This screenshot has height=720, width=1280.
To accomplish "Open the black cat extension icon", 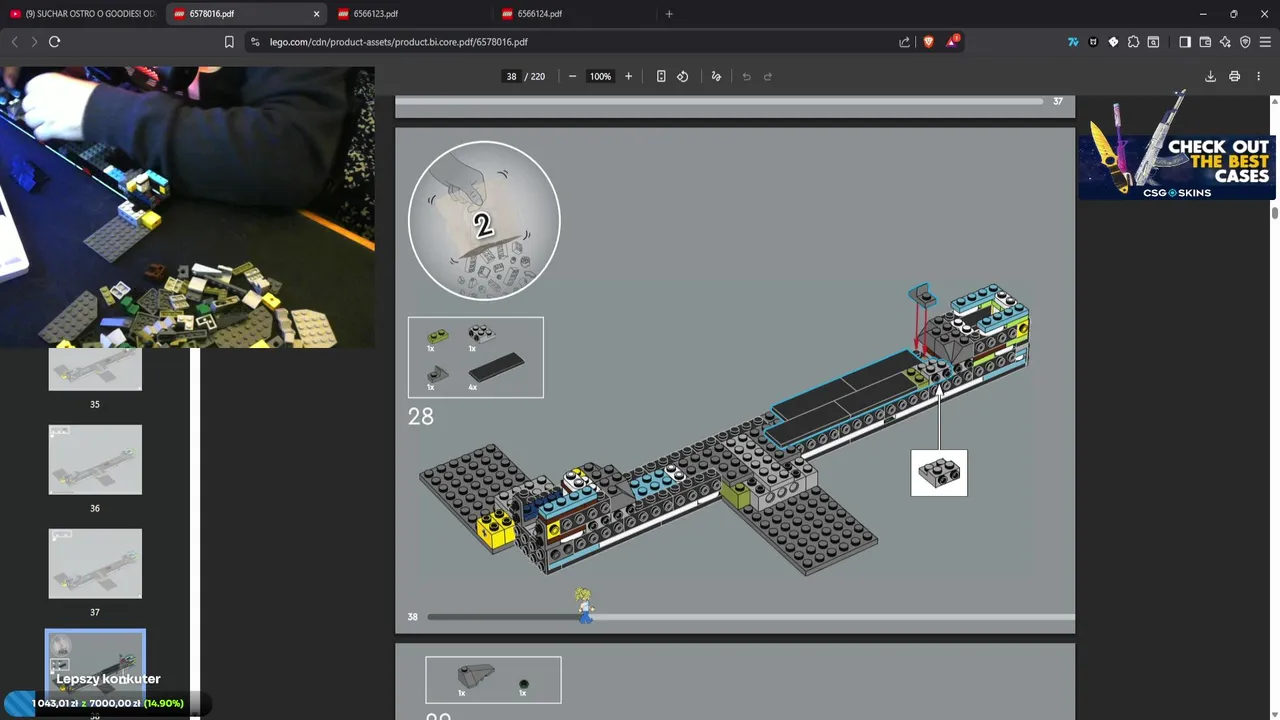I will [1093, 42].
